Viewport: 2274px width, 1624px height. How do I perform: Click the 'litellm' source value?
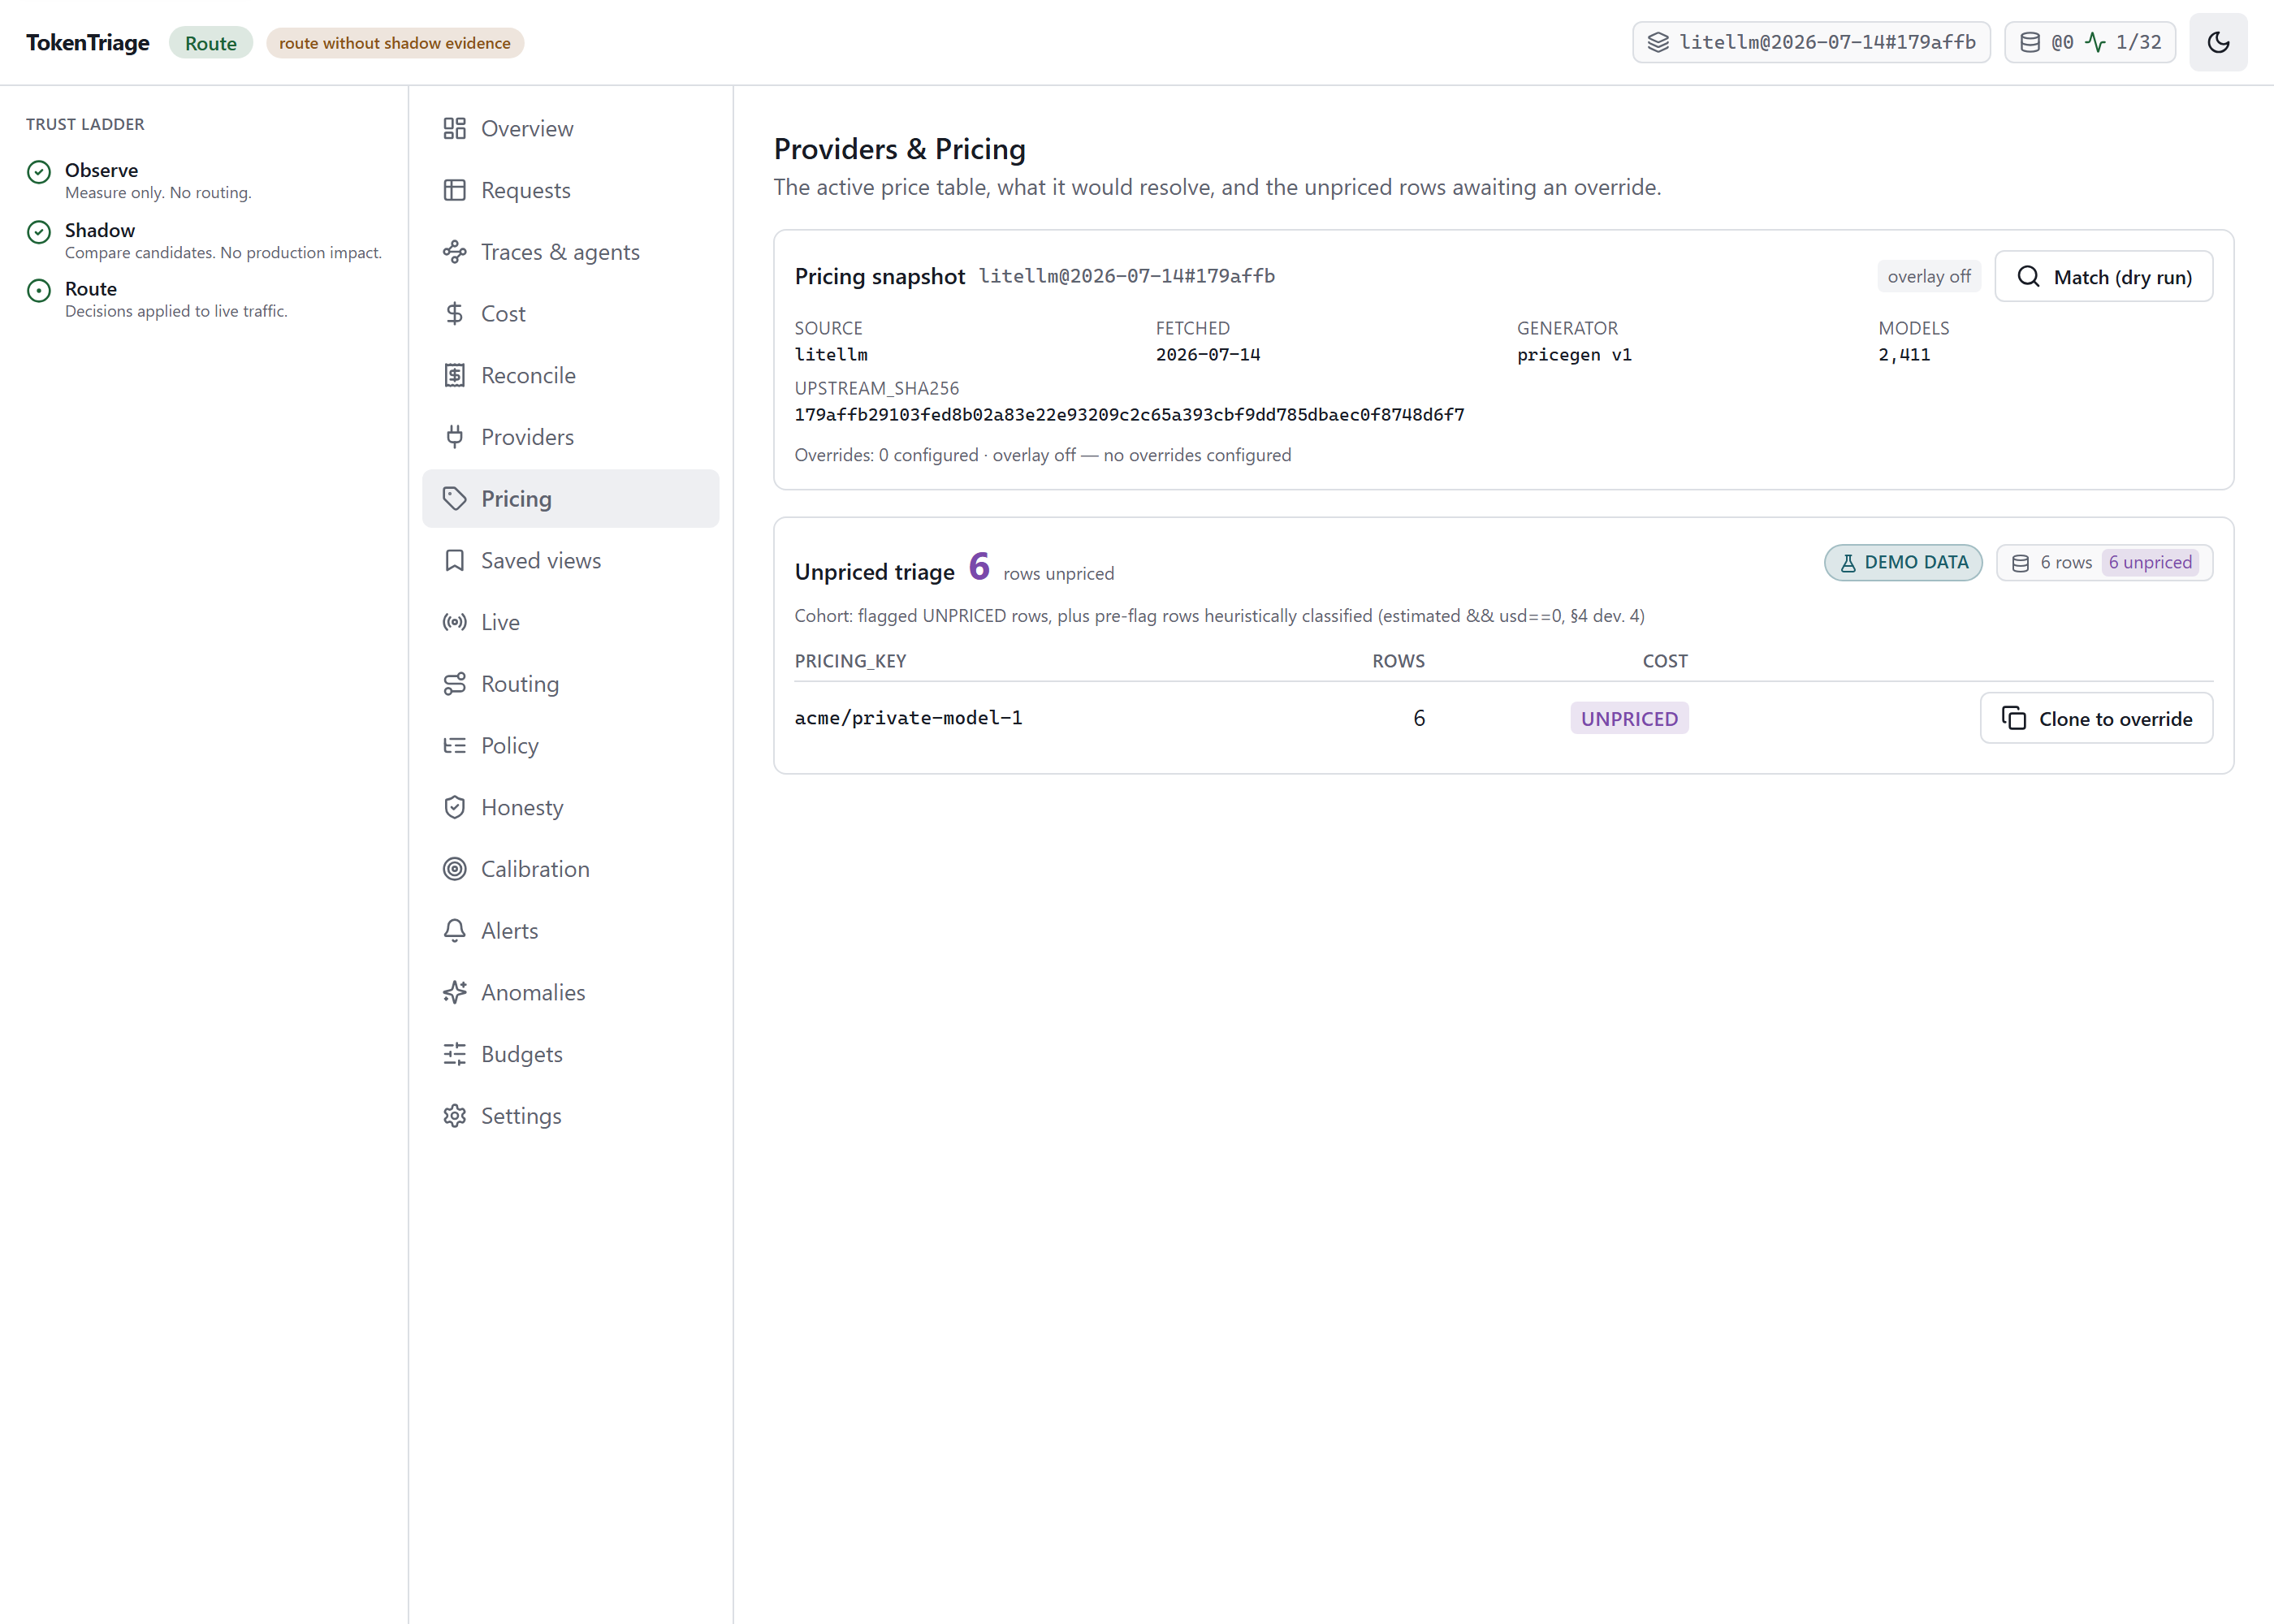[830, 354]
